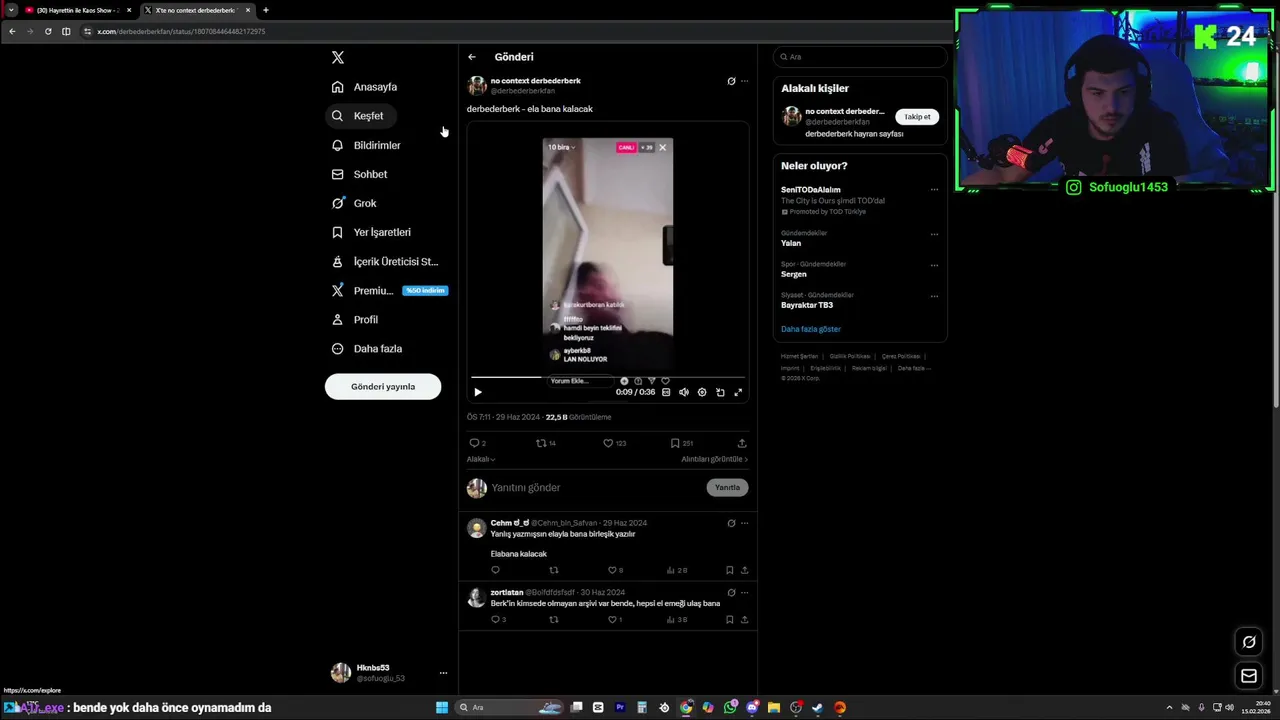The height and width of the screenshot is (720, 1280).
Task: Repost Cehm's reply
Action: (554, 570)
